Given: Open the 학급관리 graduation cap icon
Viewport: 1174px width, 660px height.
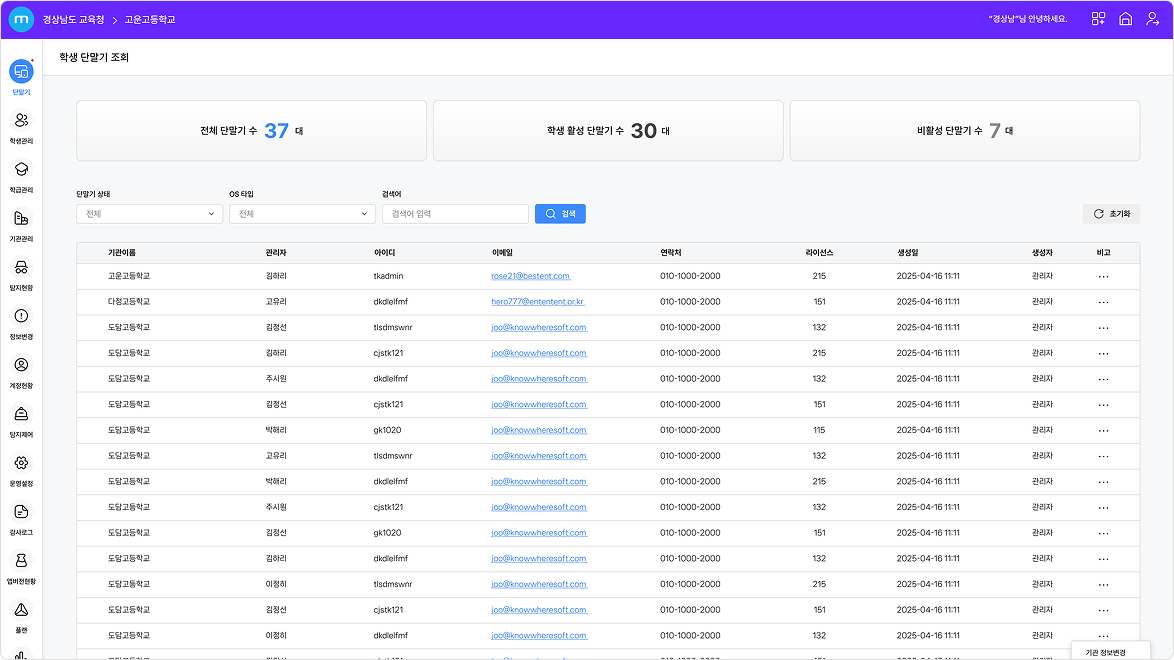Looking at the screenshot, I should point(21,169).
